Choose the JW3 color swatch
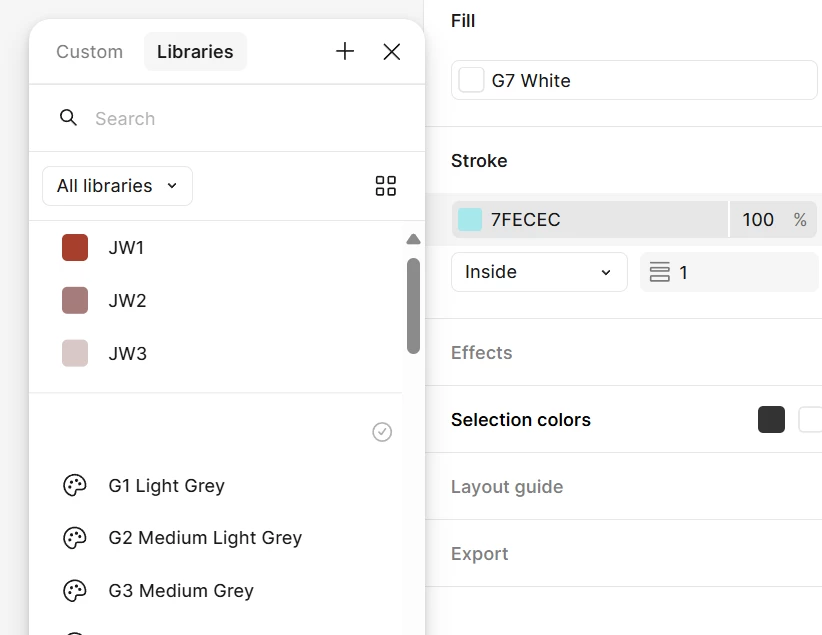 [x=75, y=353]
